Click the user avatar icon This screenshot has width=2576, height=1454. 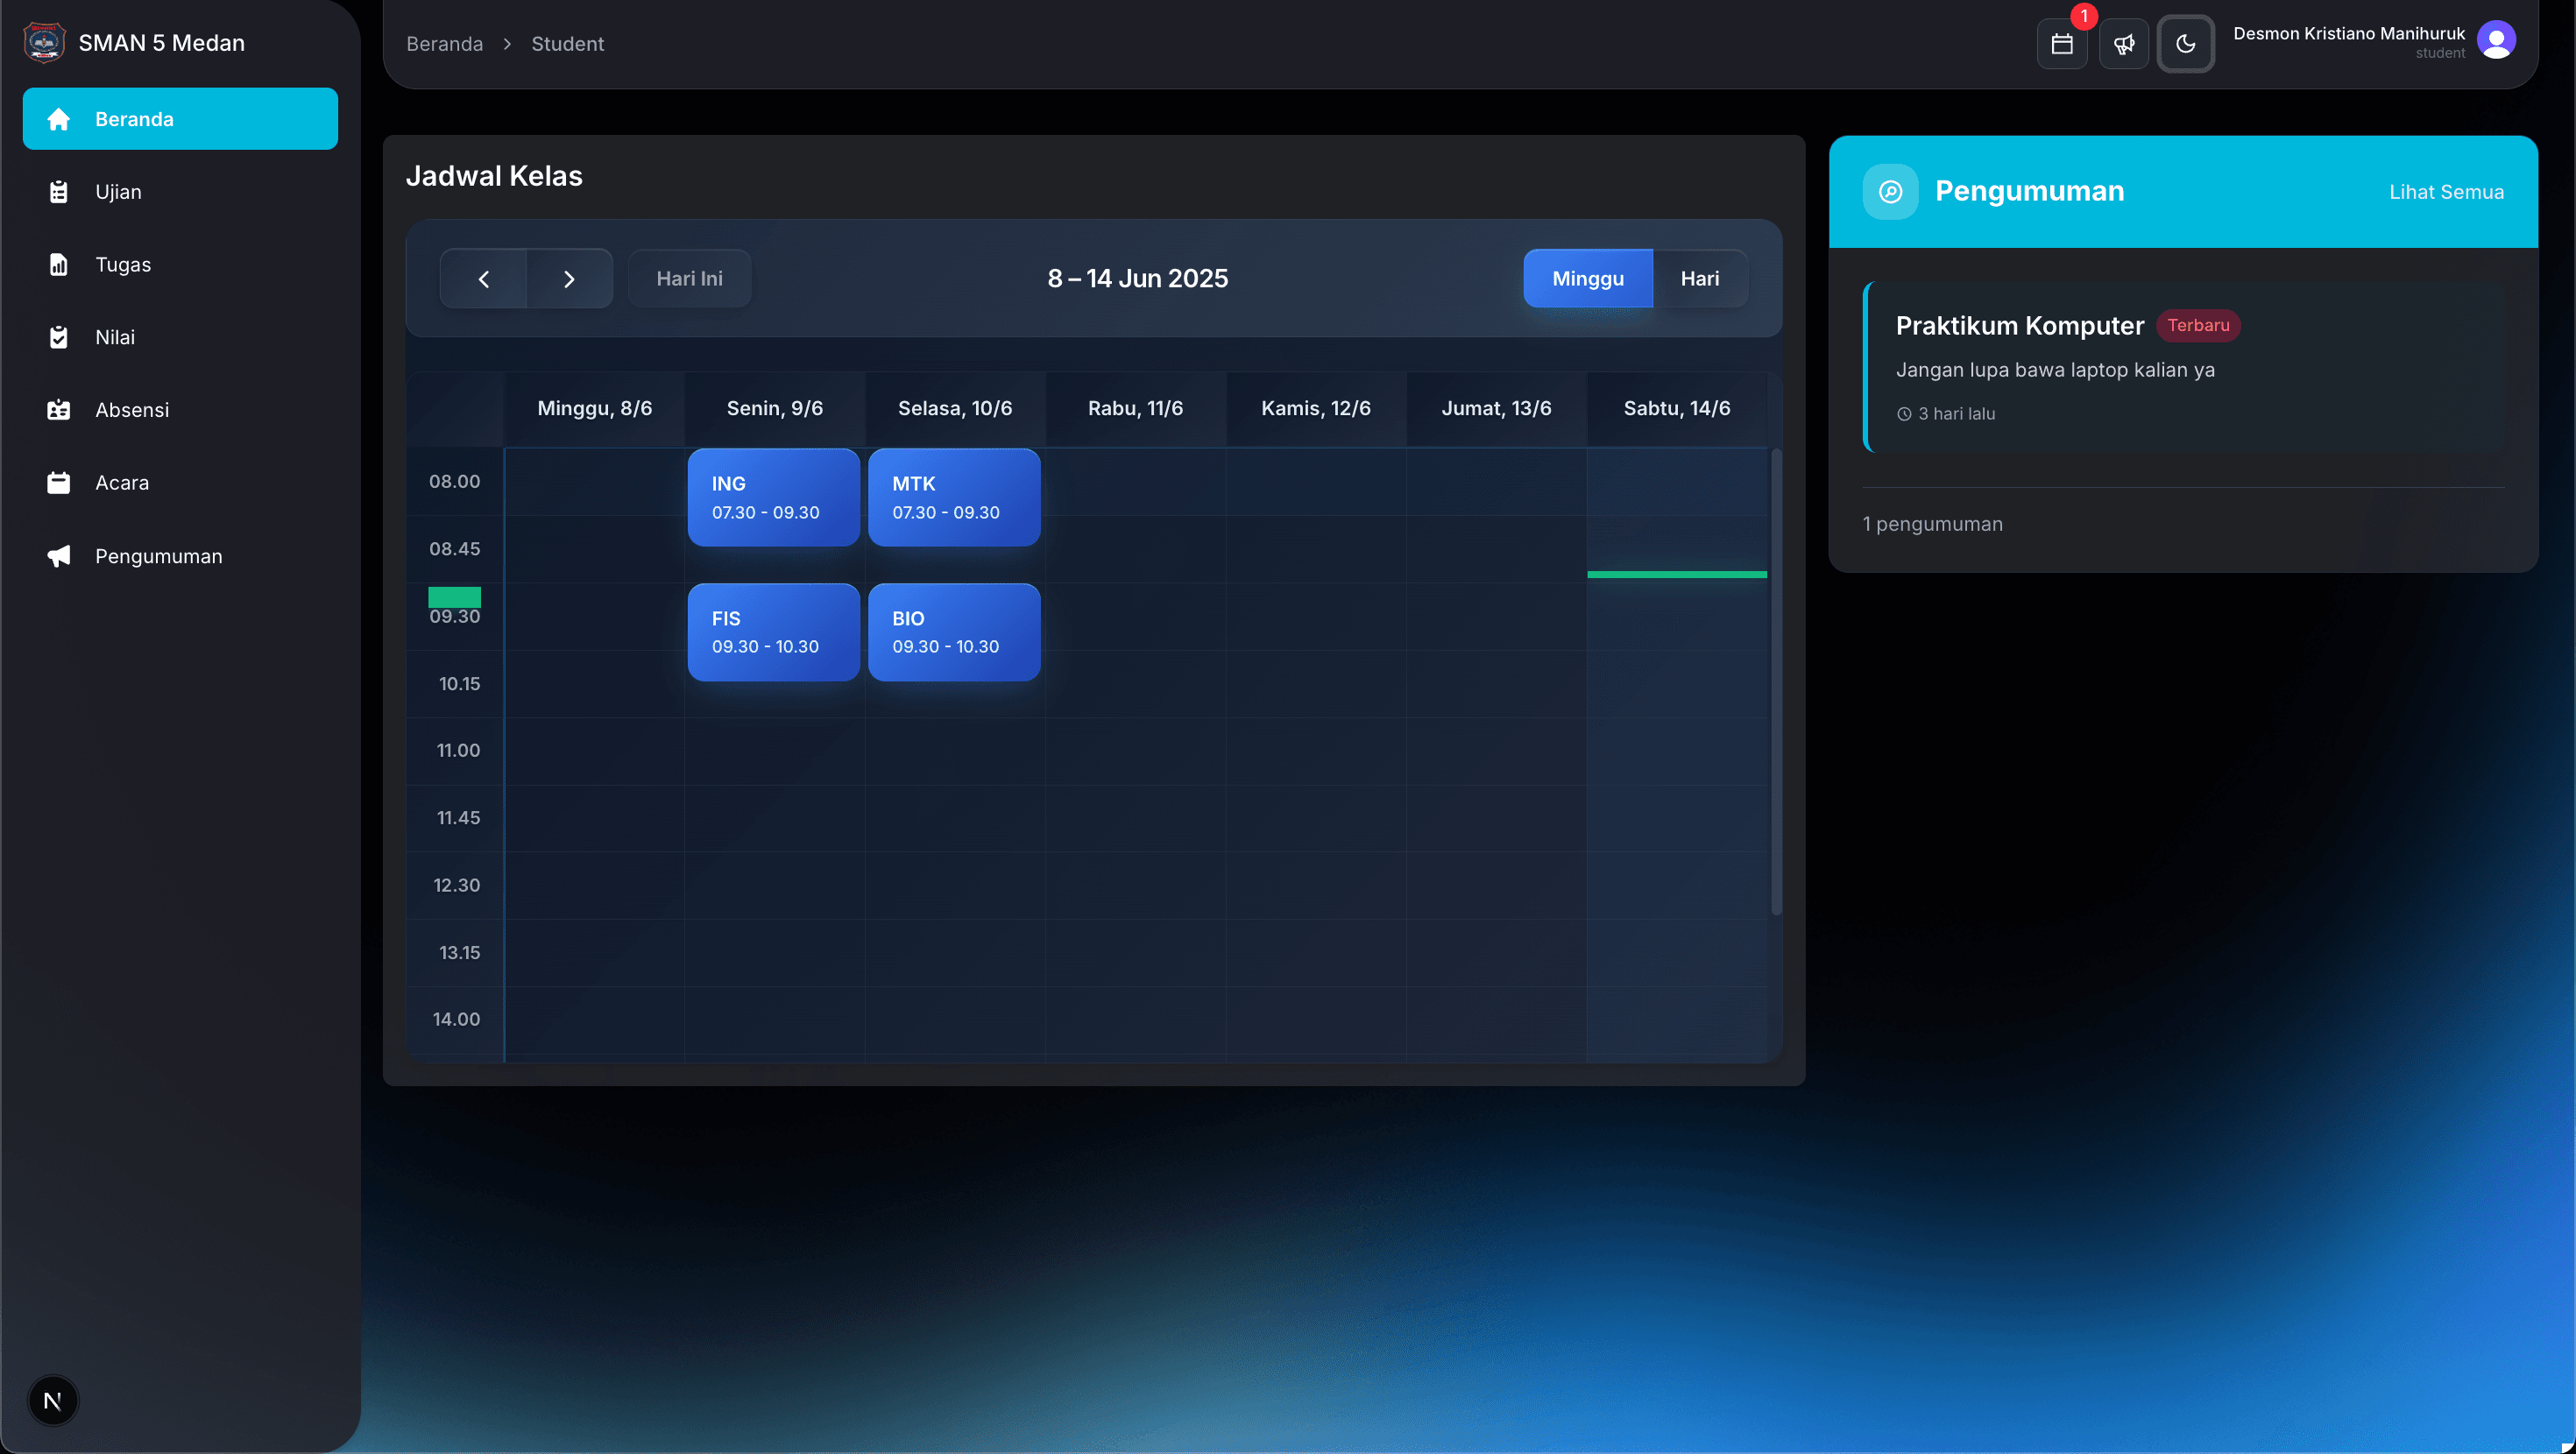click(2496, 41)
